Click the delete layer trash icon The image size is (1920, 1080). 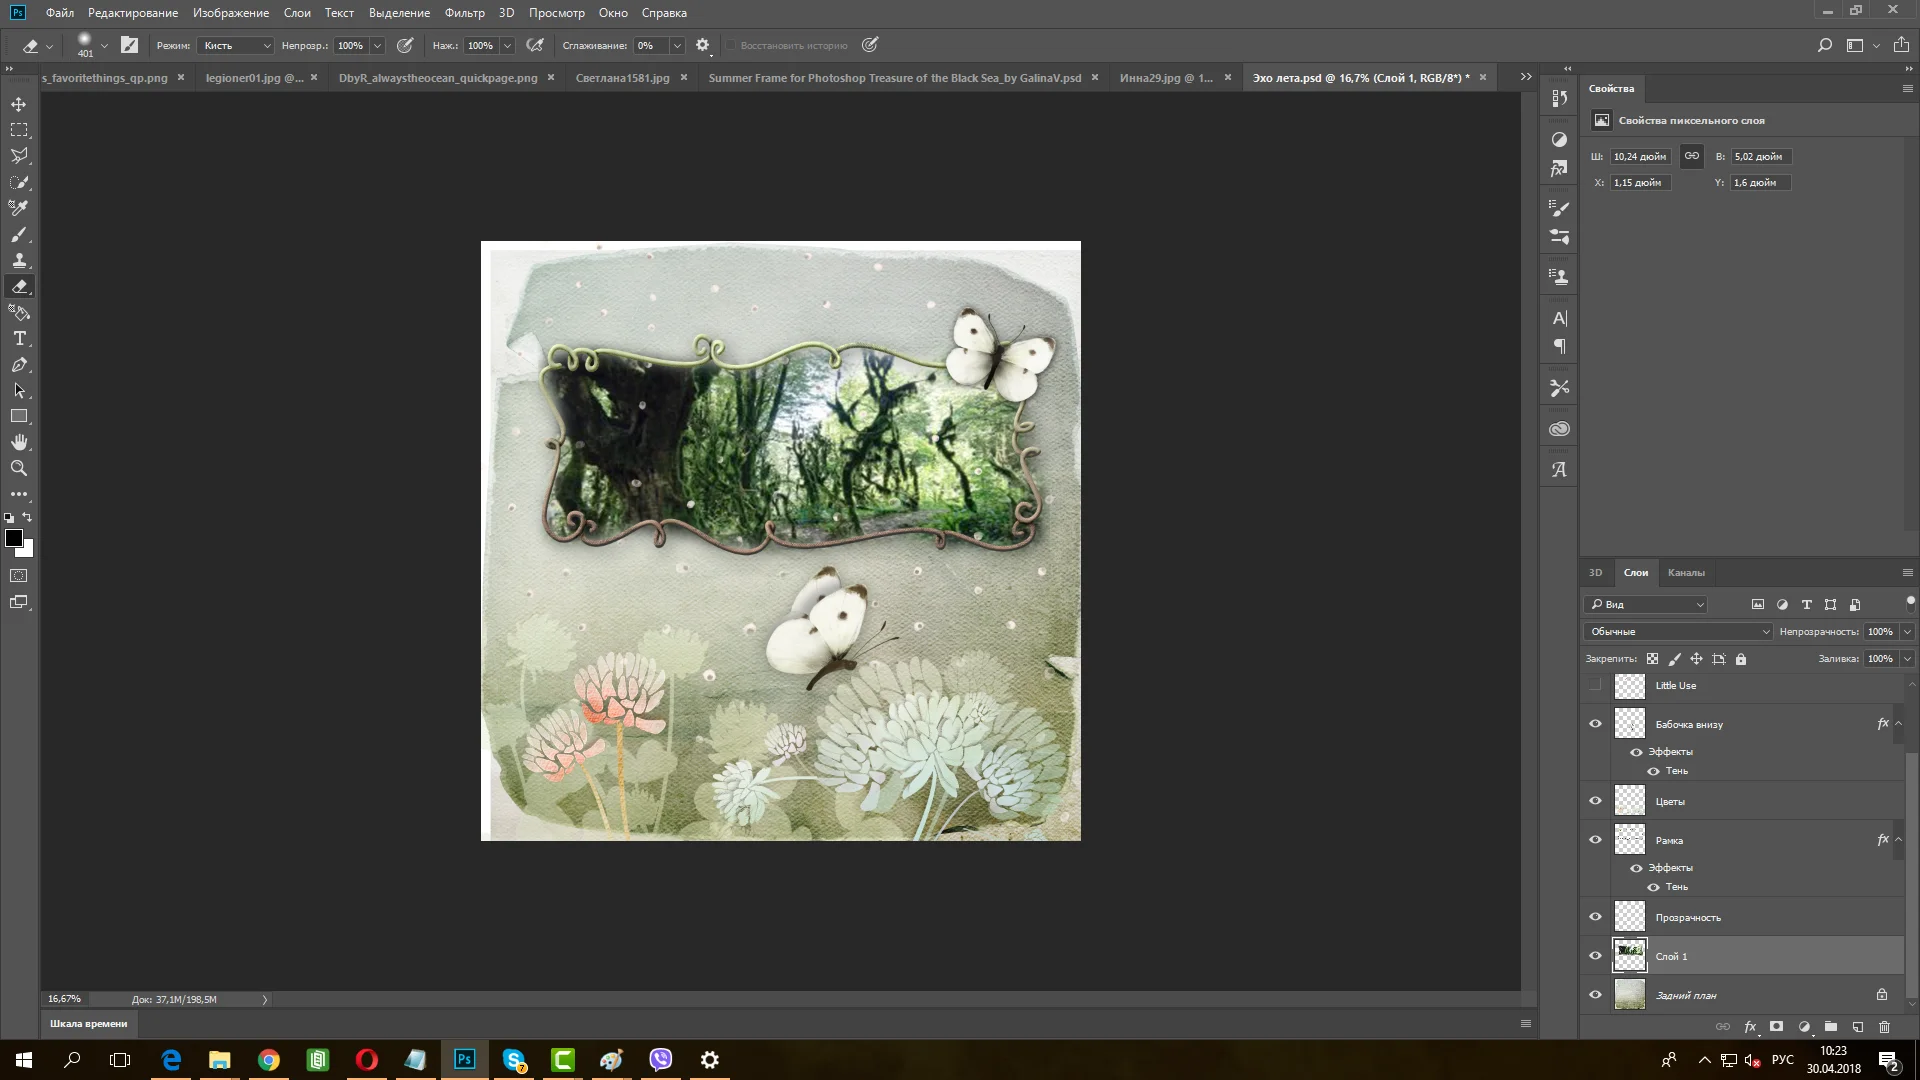[1884, 1027]
